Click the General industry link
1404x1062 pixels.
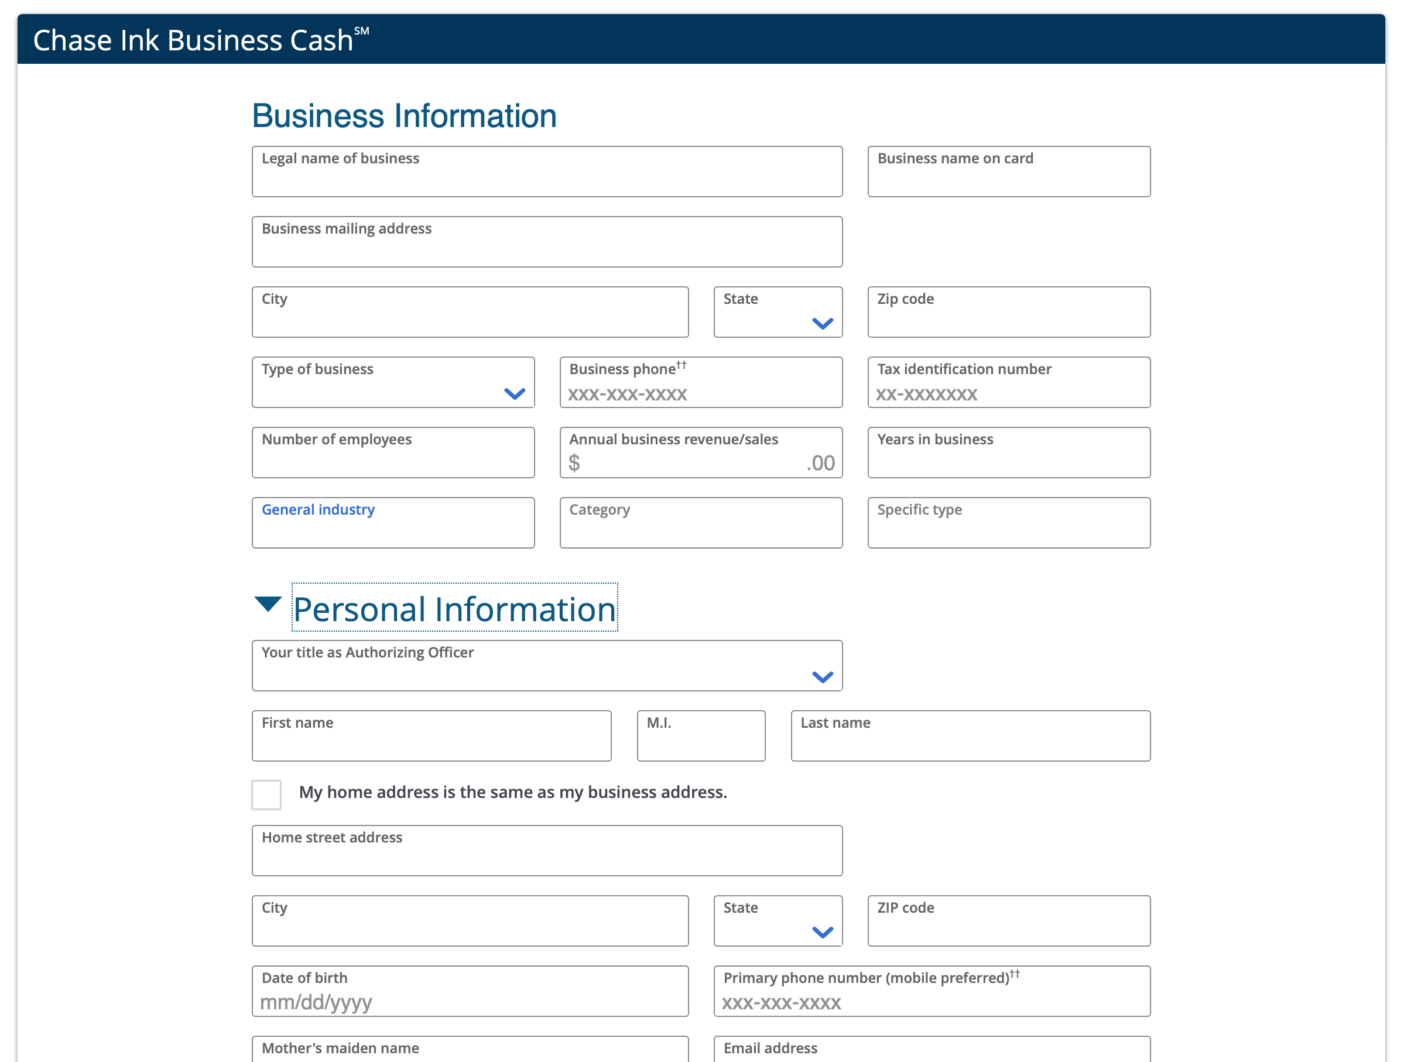coord(318,509)
